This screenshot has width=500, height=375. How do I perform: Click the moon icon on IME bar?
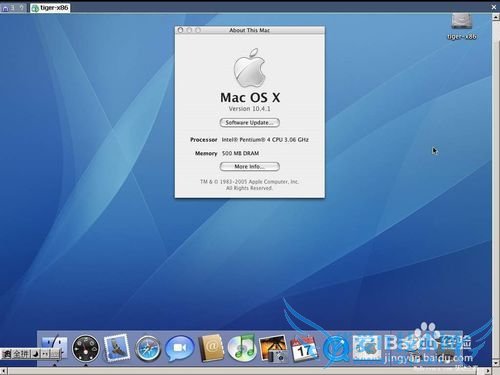click(36, 354)
